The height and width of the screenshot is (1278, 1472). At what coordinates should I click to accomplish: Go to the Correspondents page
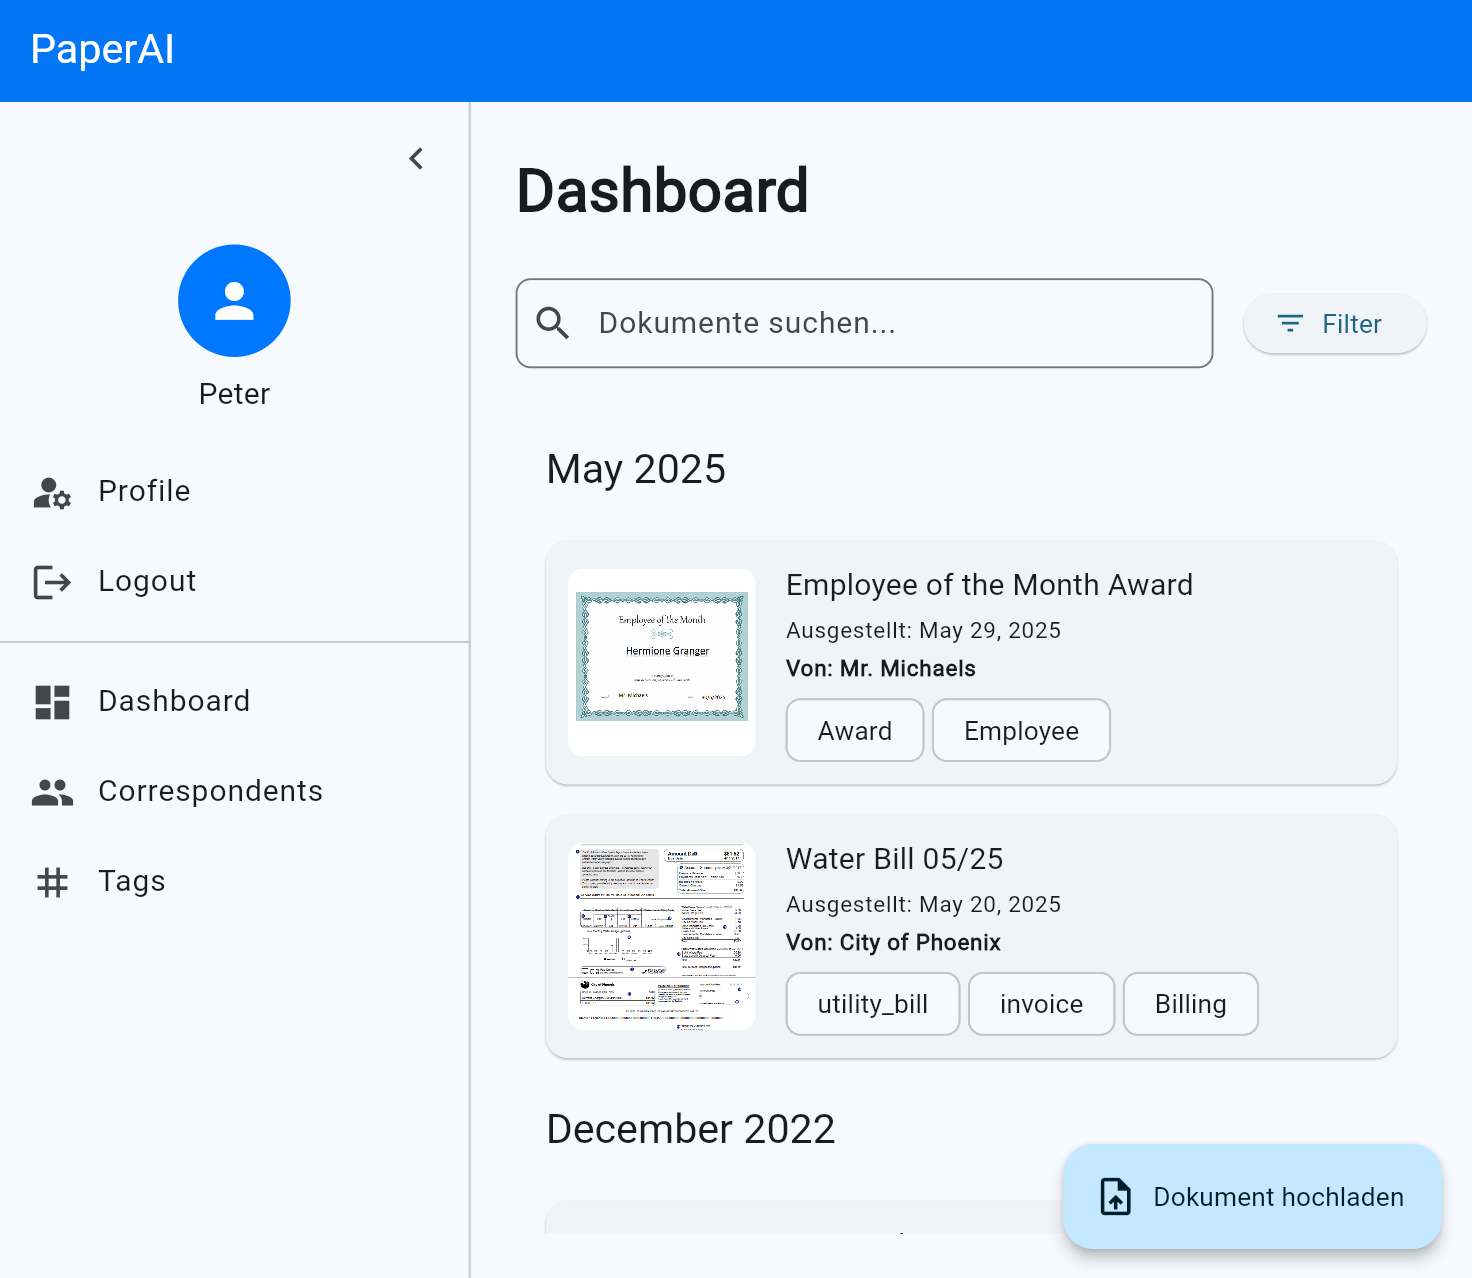tap(210, 791)
